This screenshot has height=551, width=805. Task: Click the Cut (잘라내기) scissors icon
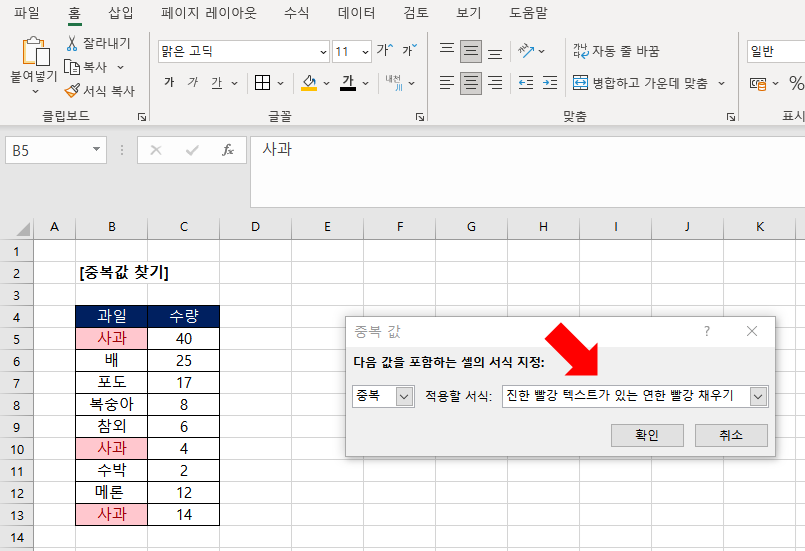[x=72, y=43]
